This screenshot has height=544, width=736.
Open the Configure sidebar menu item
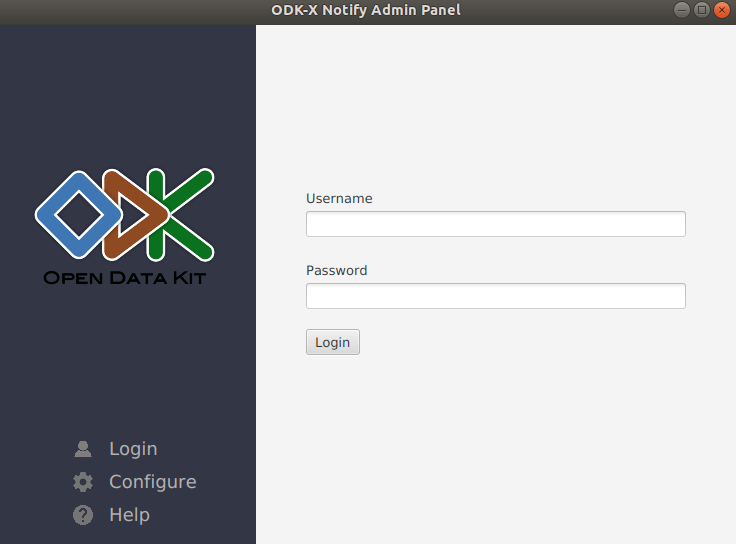(x=153, y=482)
